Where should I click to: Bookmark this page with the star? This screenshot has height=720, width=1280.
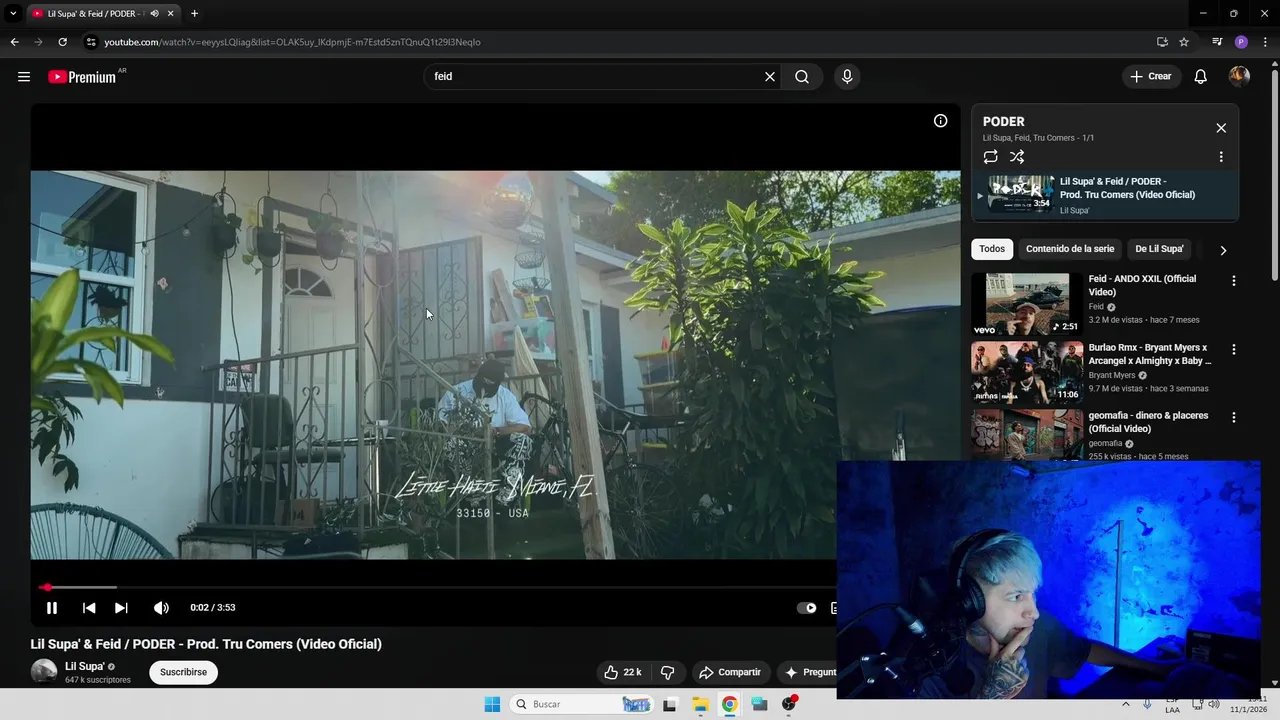coord(1184,42)
